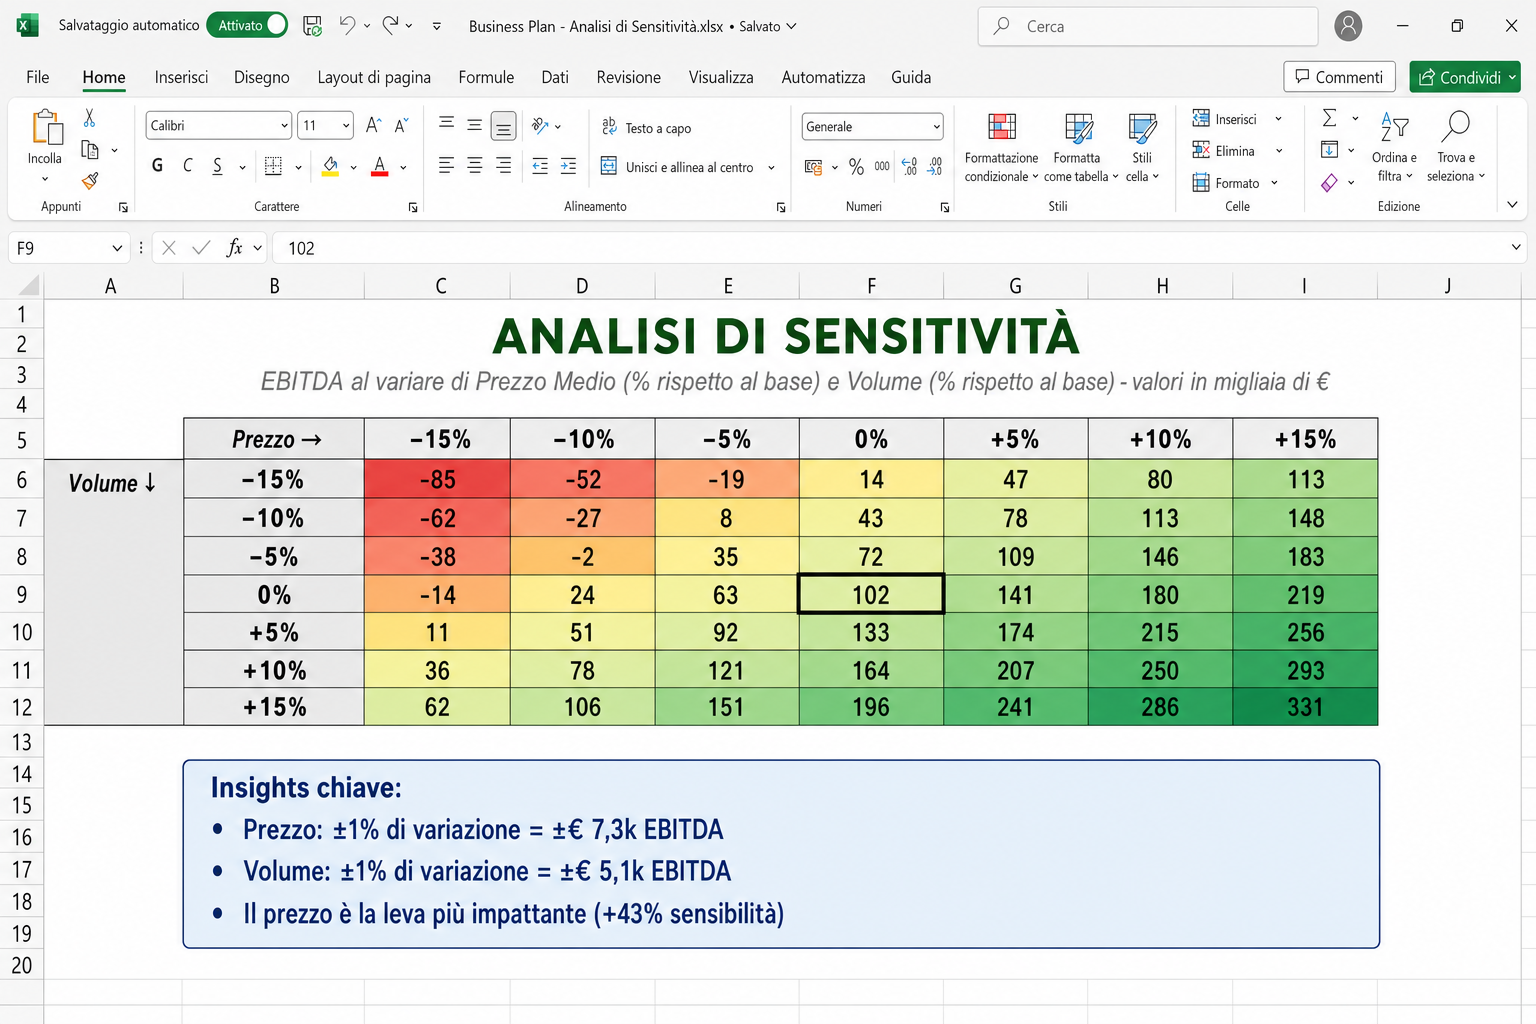Toggle align text left
The width and height of the screenshot is (1536, 1024).
tap(446, 166)
